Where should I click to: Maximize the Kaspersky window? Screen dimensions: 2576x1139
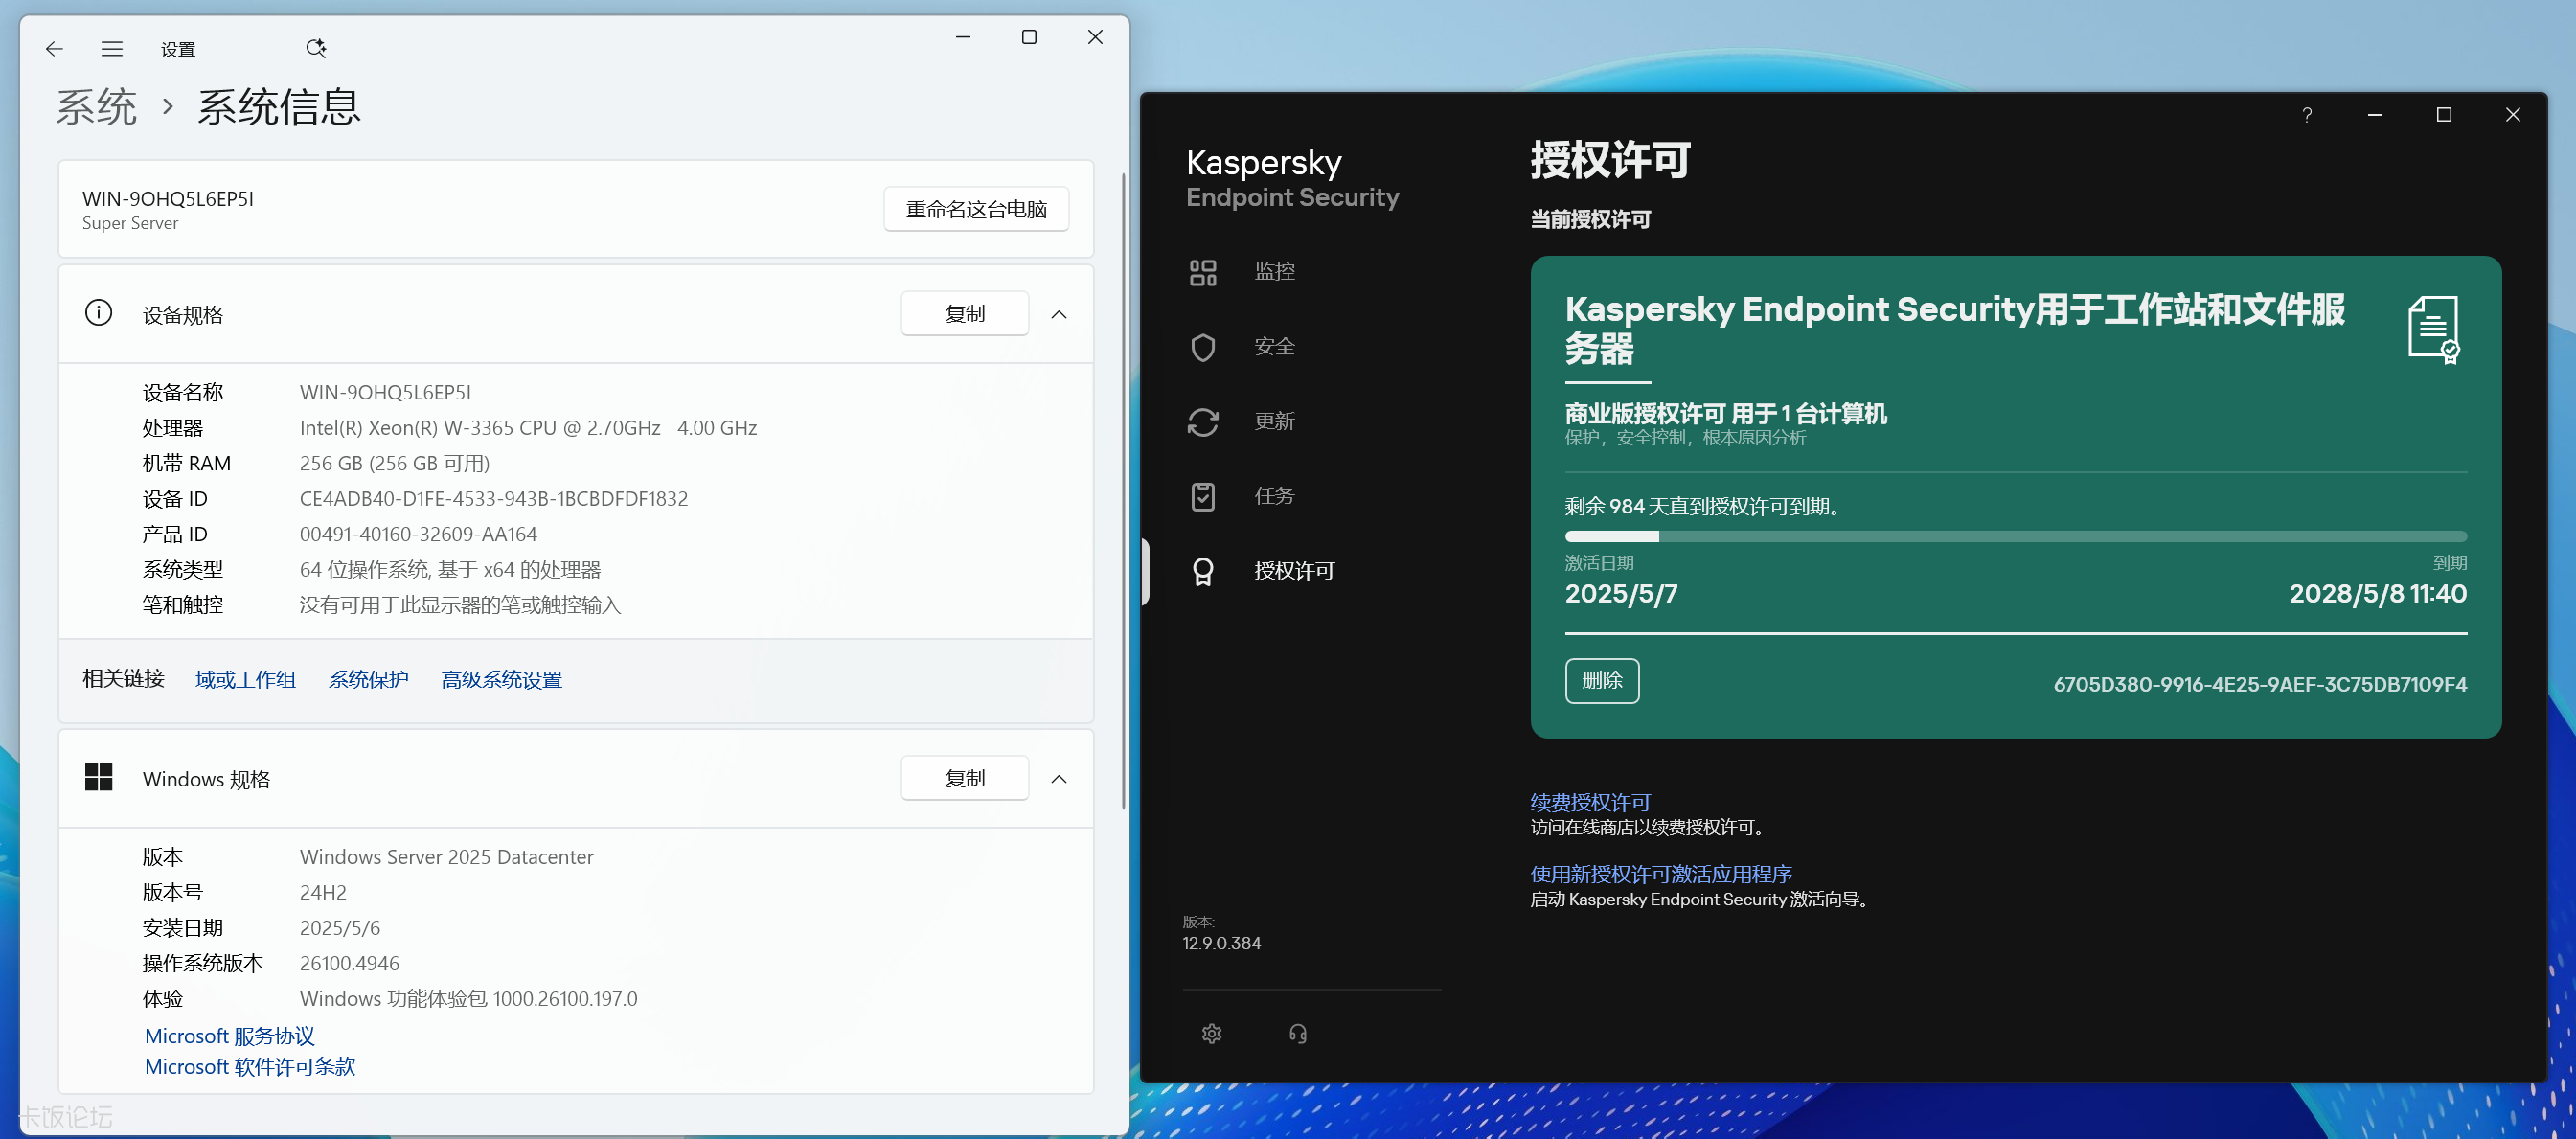tap(2444, 115)
